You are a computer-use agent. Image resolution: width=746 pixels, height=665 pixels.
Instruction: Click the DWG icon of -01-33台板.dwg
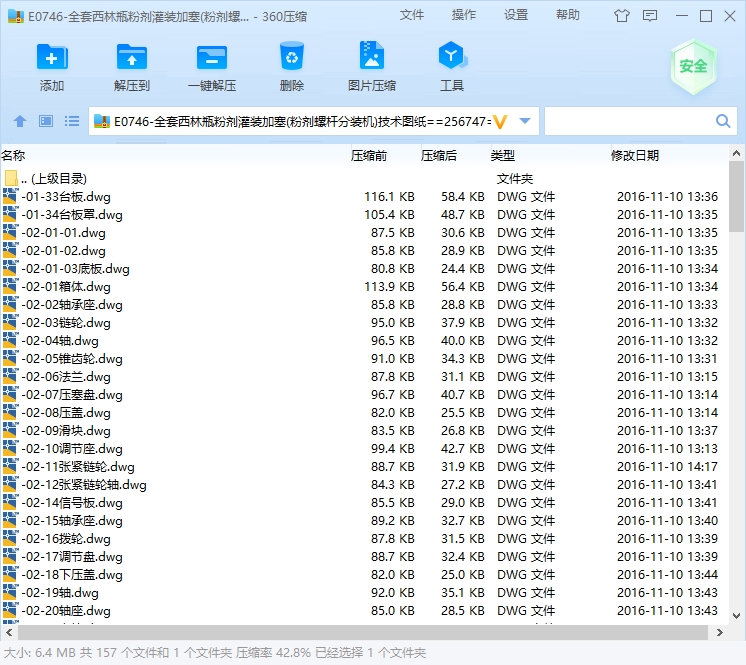click(x=10, y=196)
